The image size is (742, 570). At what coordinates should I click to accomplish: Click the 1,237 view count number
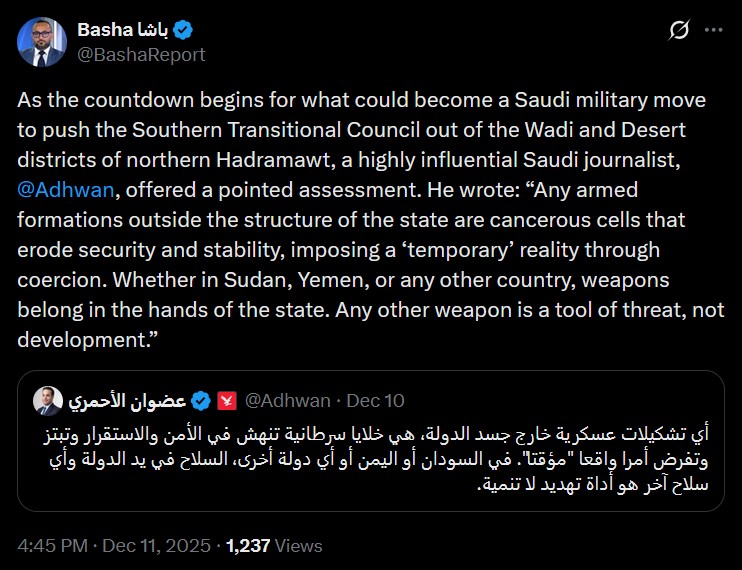click(249, 546)
